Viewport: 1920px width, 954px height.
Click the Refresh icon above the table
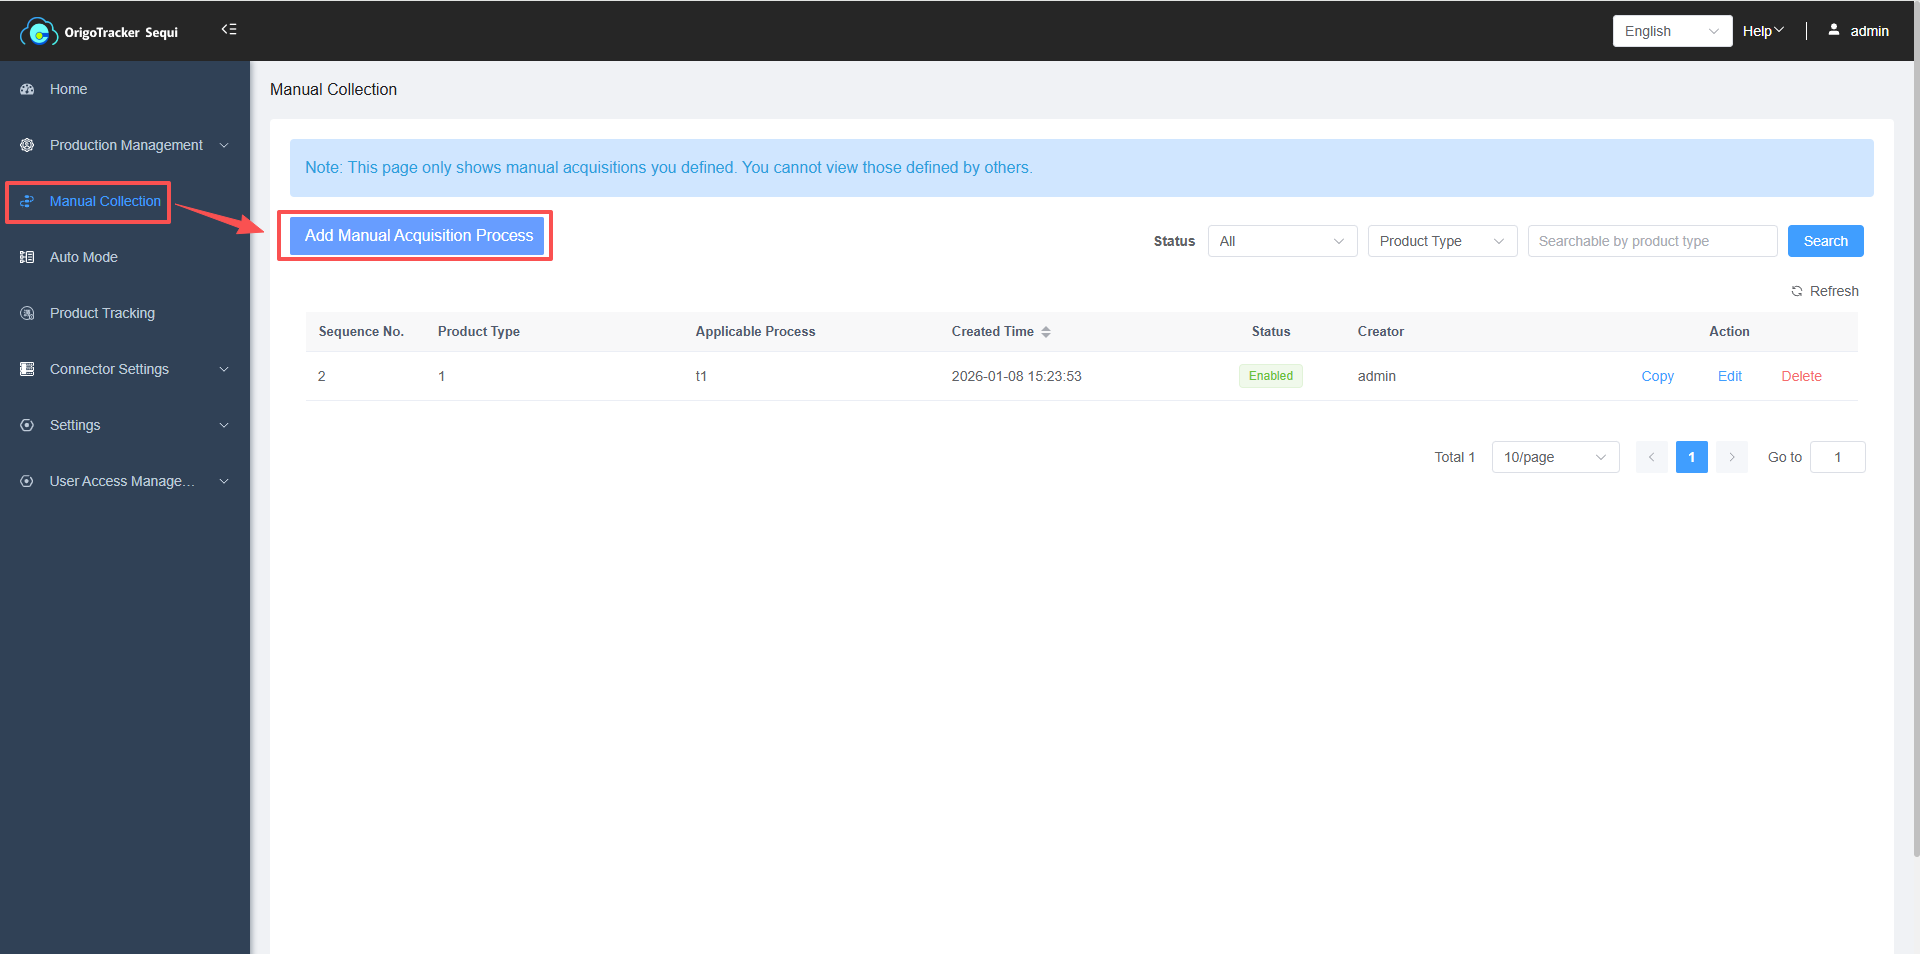(1797, 291)
